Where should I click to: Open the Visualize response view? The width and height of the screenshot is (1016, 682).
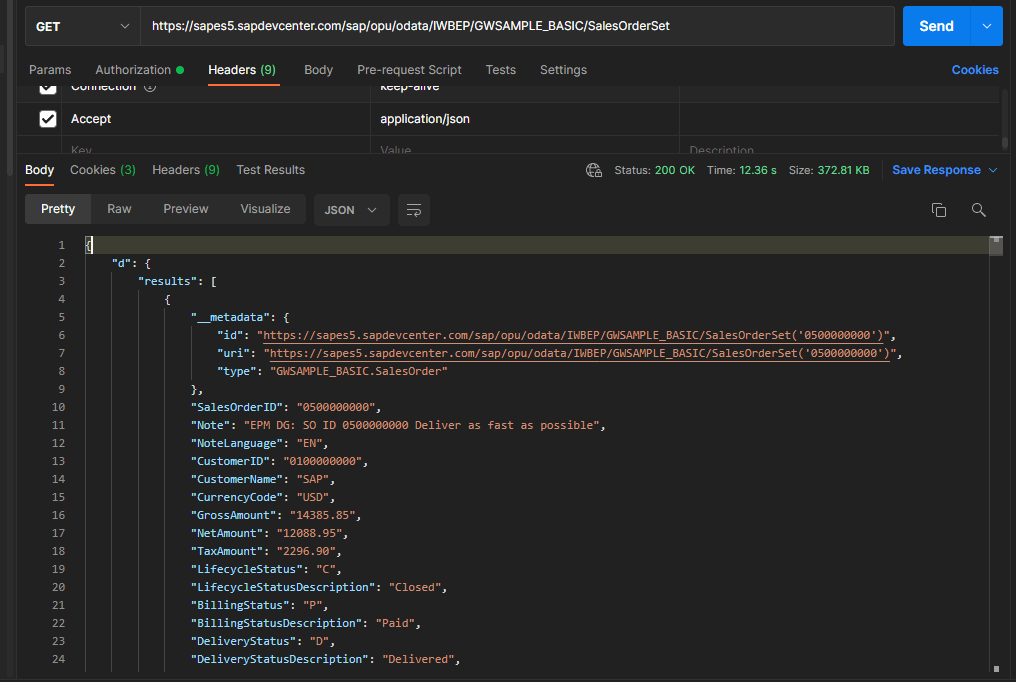tap(265, 209)
